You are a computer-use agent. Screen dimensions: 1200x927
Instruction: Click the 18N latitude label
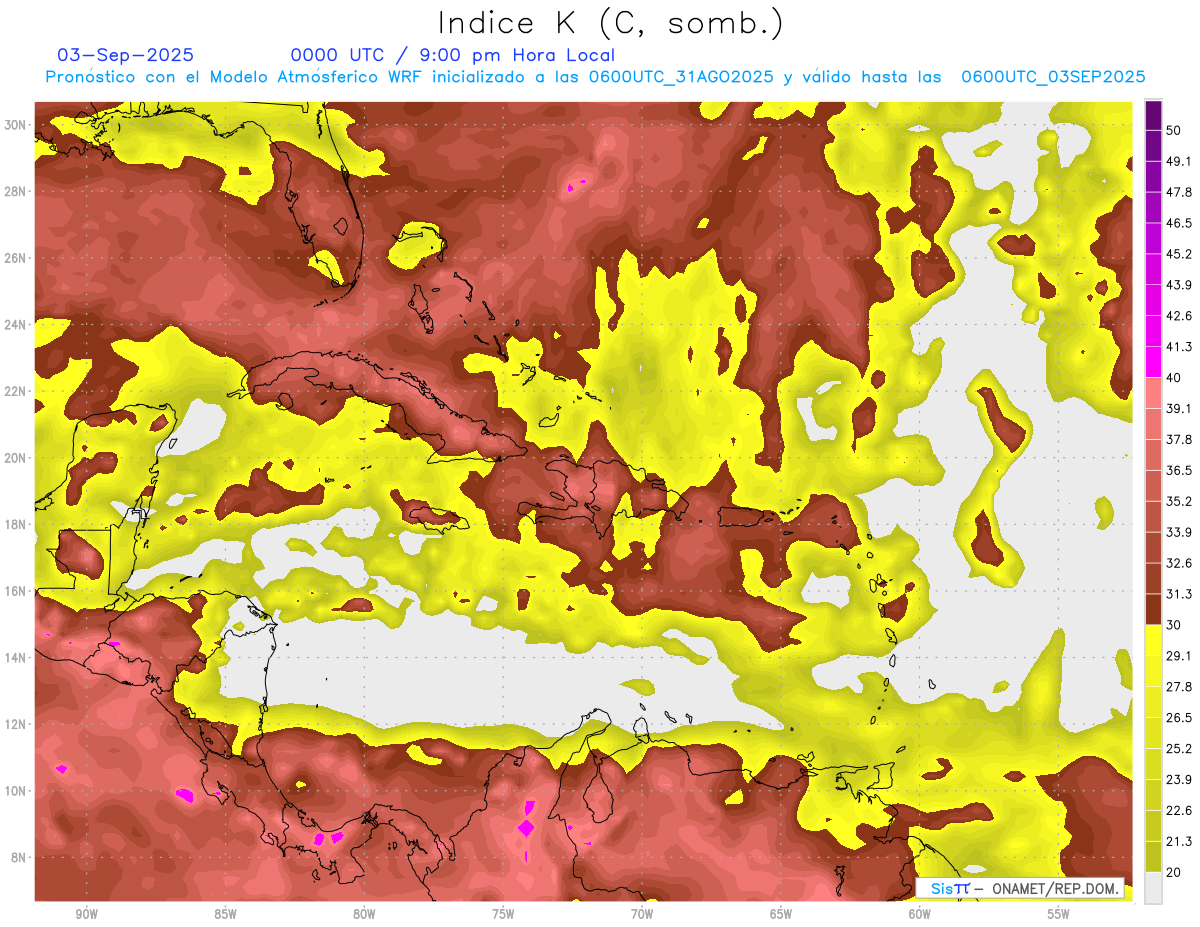pyautogui.click(x=15, y=525)
